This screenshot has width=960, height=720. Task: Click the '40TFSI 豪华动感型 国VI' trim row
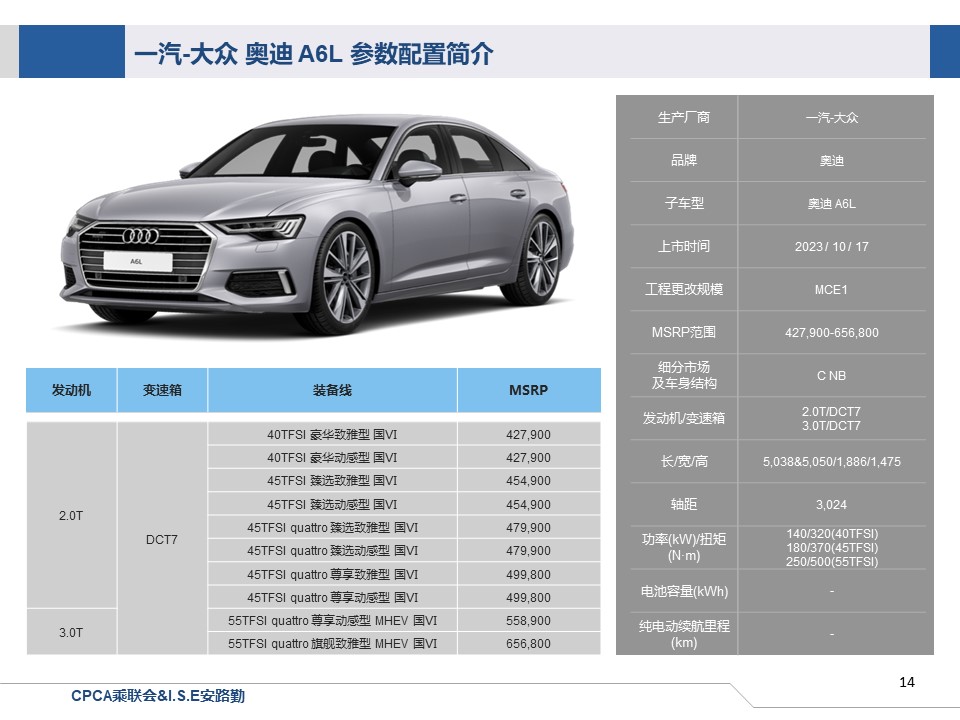332,457
